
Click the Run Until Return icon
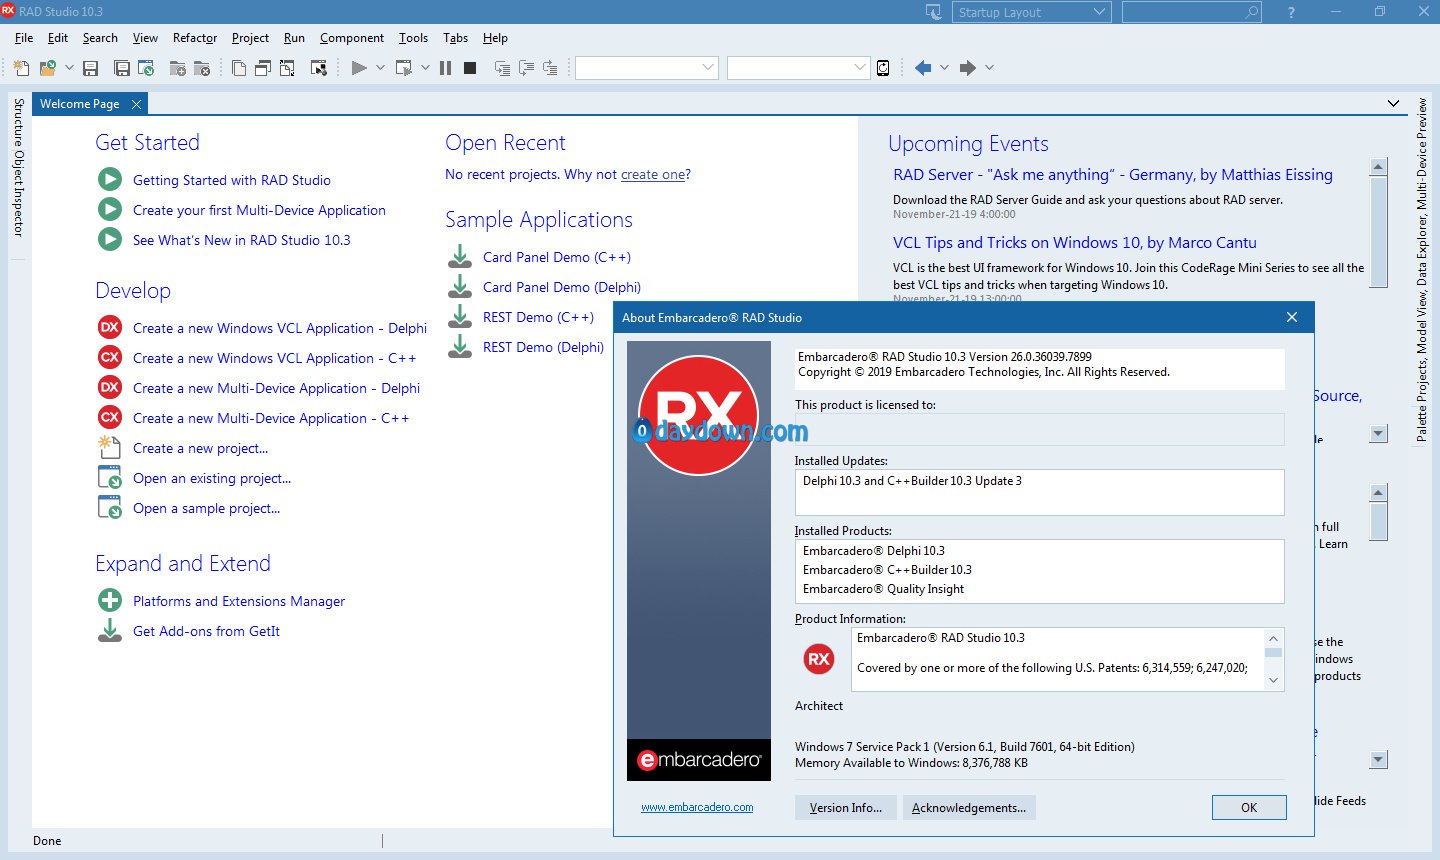550,68
